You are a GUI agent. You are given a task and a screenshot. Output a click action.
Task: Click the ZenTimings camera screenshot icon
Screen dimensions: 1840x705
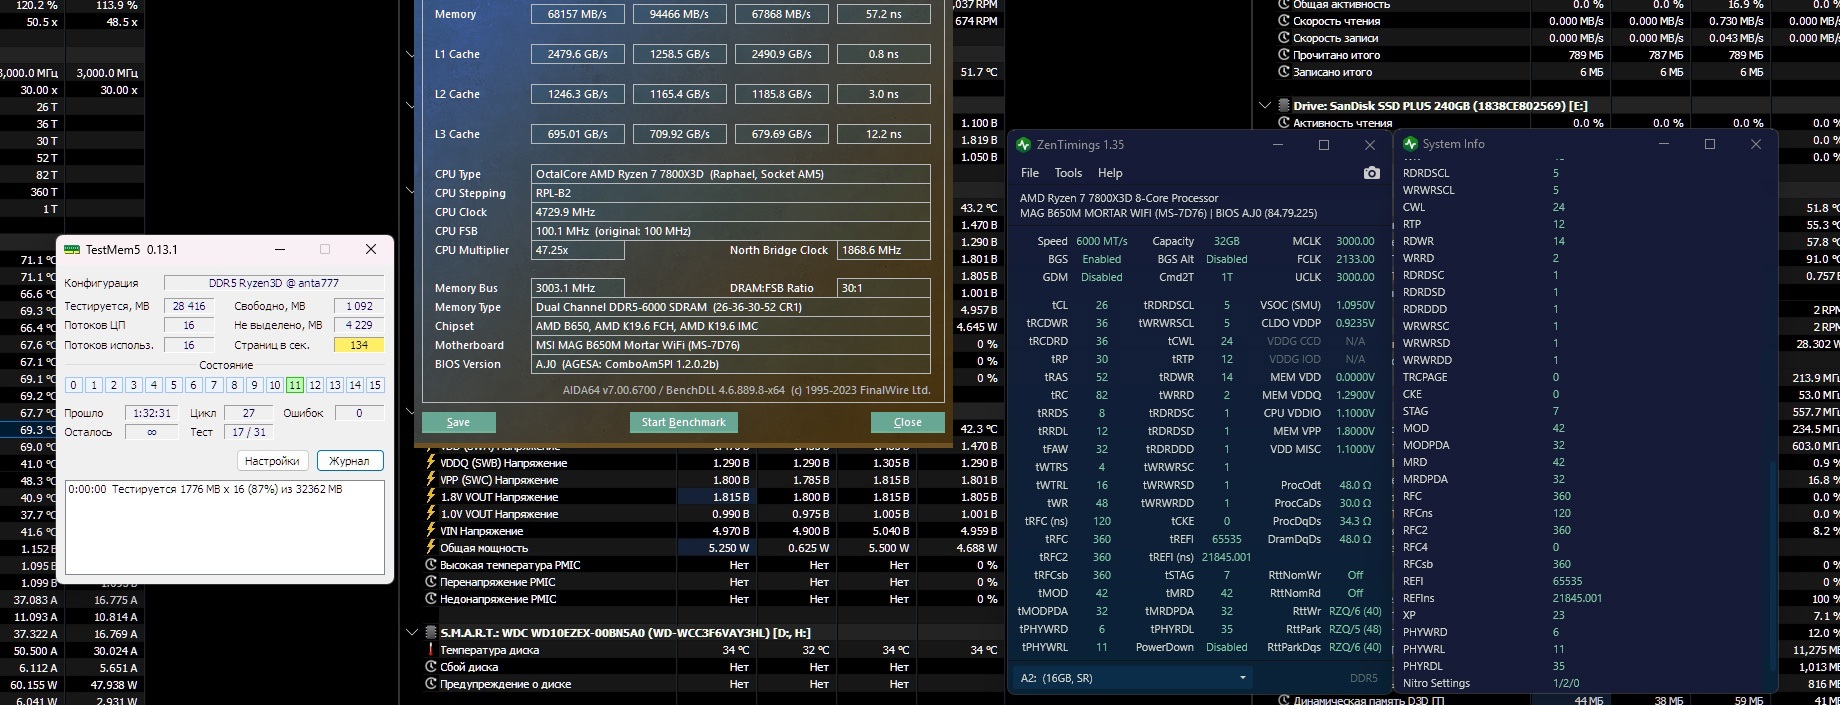coord(1371,173)
